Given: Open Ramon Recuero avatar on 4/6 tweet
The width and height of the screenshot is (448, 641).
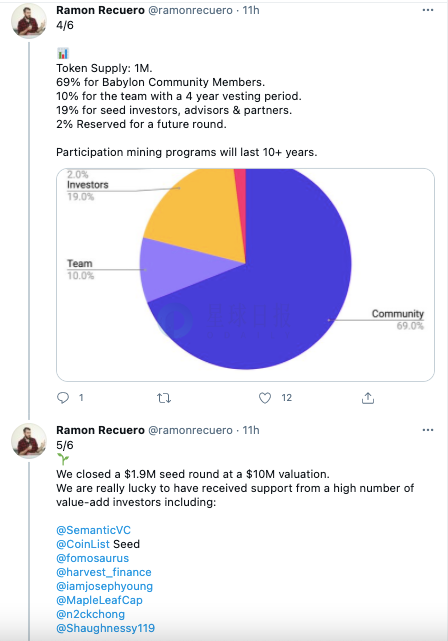Looking at the screenshot, I should pyautogui.click(x=29, y=21).
